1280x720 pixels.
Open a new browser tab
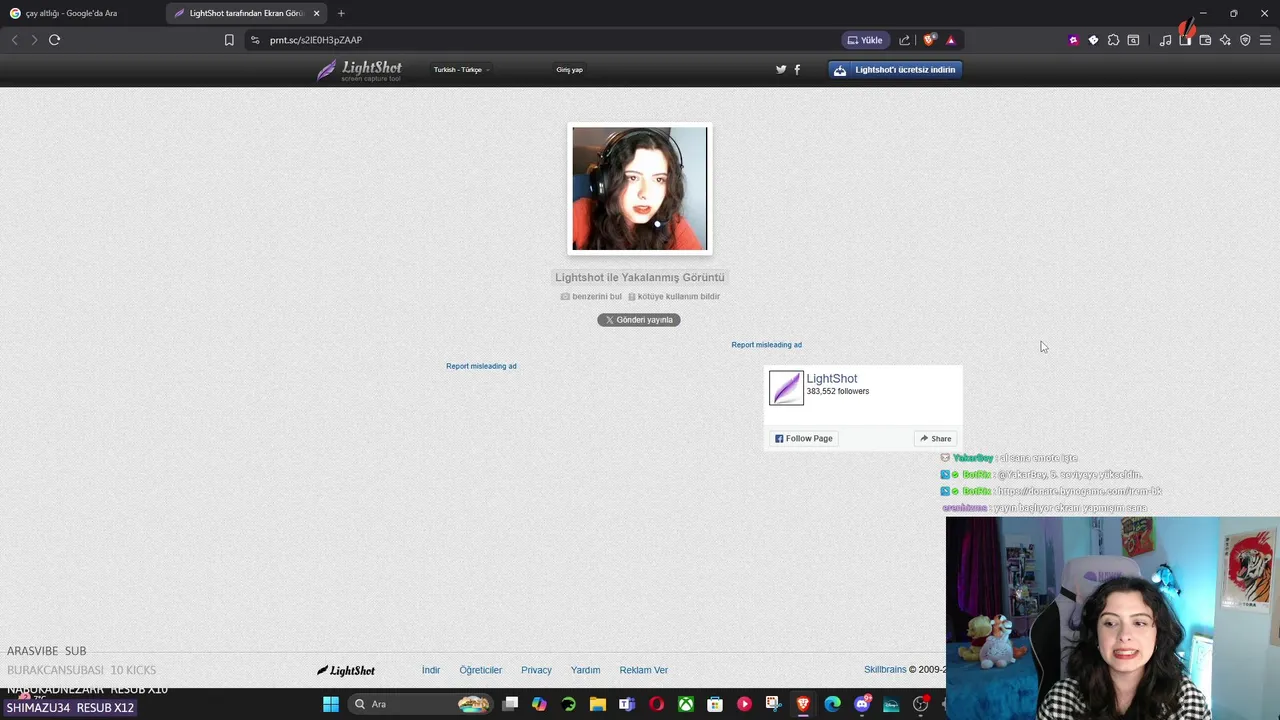click(341, 13)
